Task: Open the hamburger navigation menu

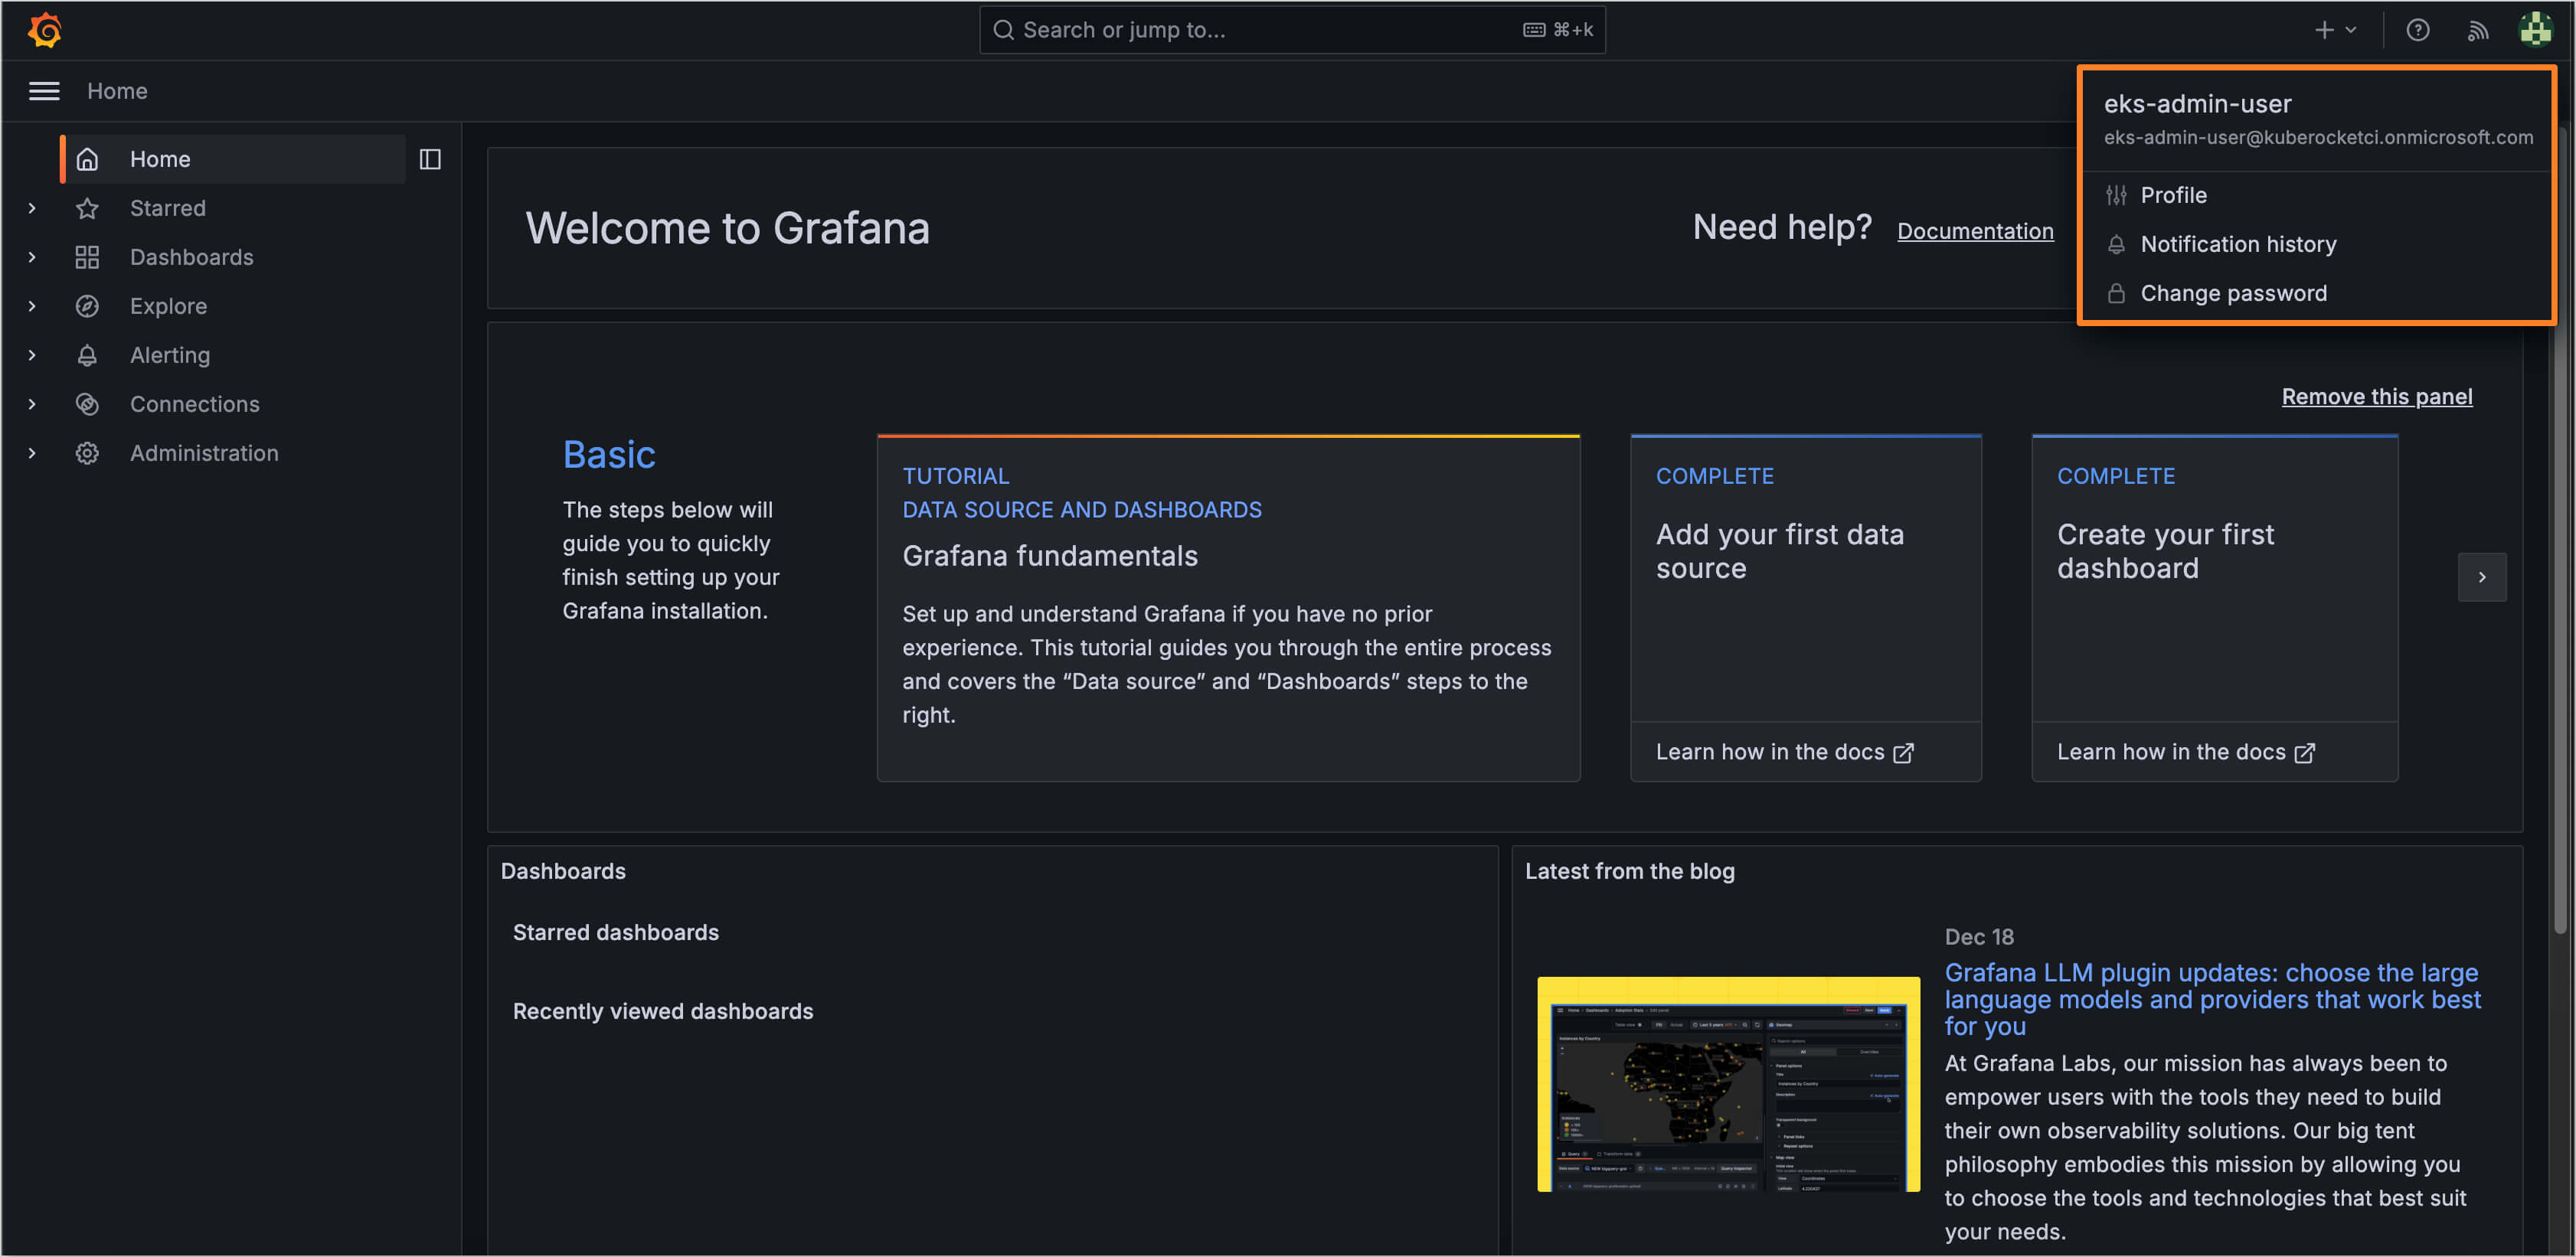Action: [x=44, y=91]
